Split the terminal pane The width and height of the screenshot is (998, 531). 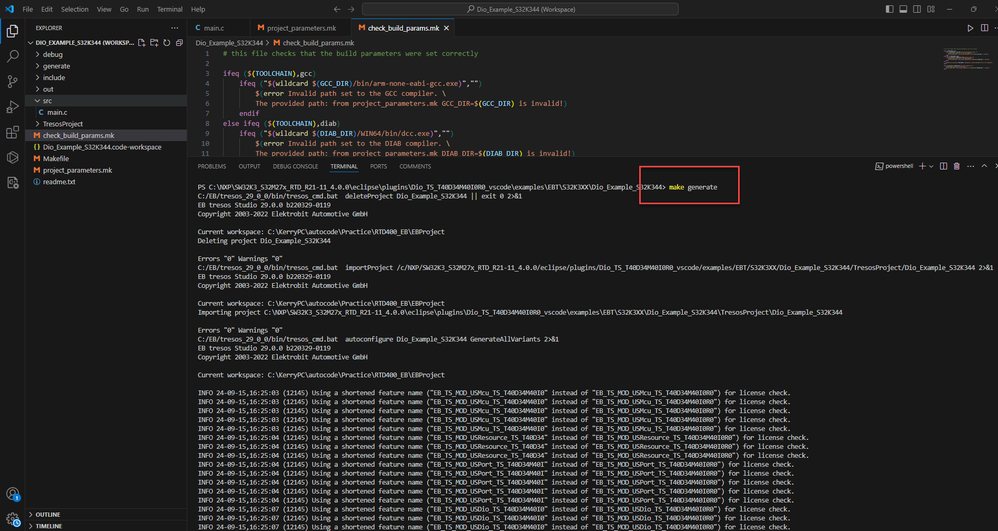tap(944, 166)
